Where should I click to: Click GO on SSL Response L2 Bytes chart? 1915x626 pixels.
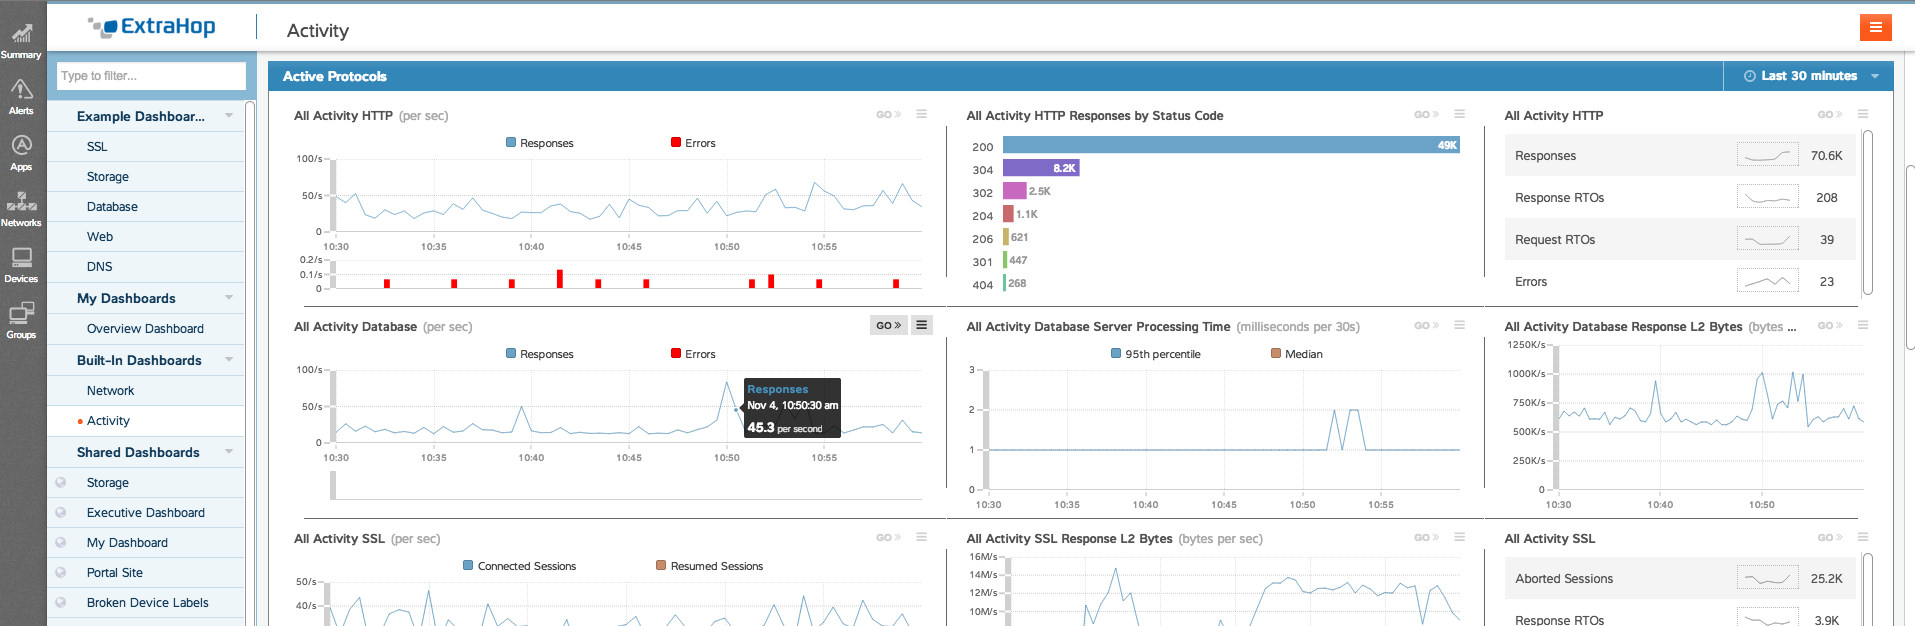coord(1426,537)
